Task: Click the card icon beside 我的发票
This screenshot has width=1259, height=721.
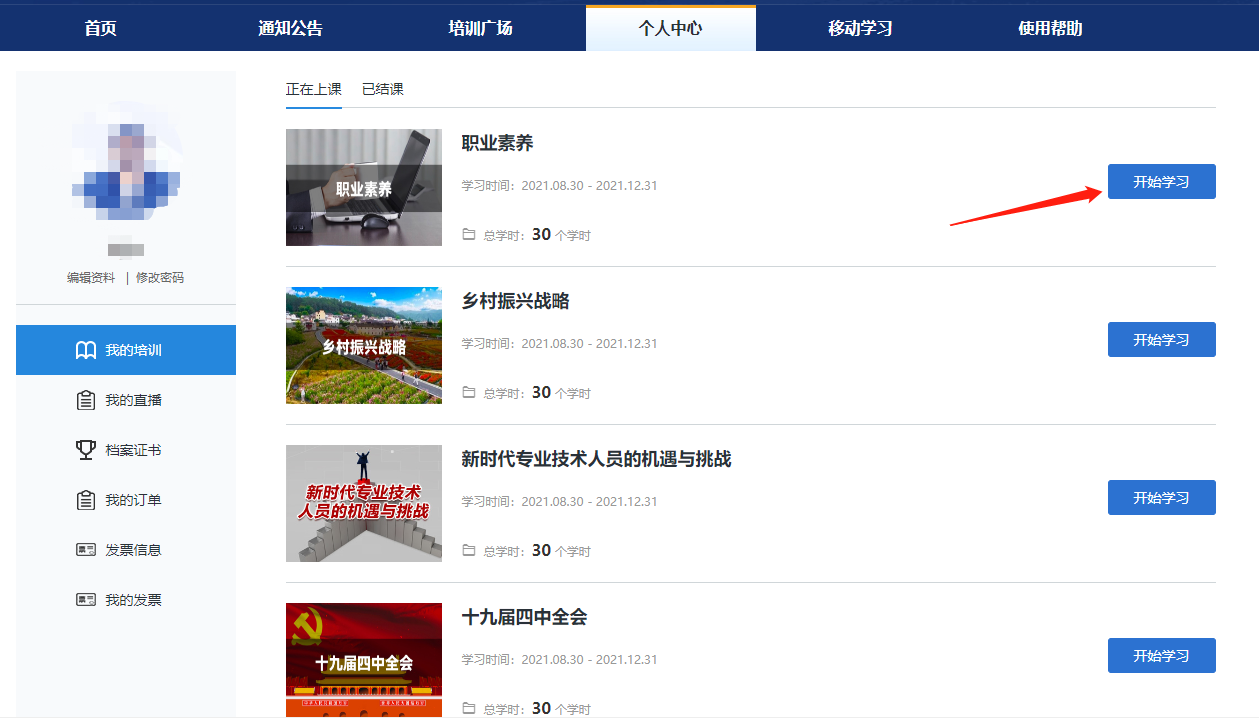Action: 86,600
